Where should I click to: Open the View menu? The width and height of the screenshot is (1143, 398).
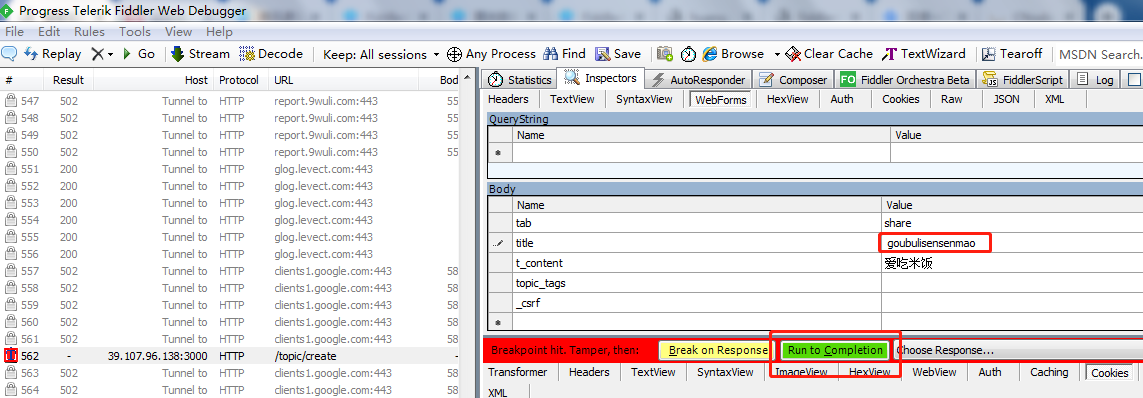(179, 31)
